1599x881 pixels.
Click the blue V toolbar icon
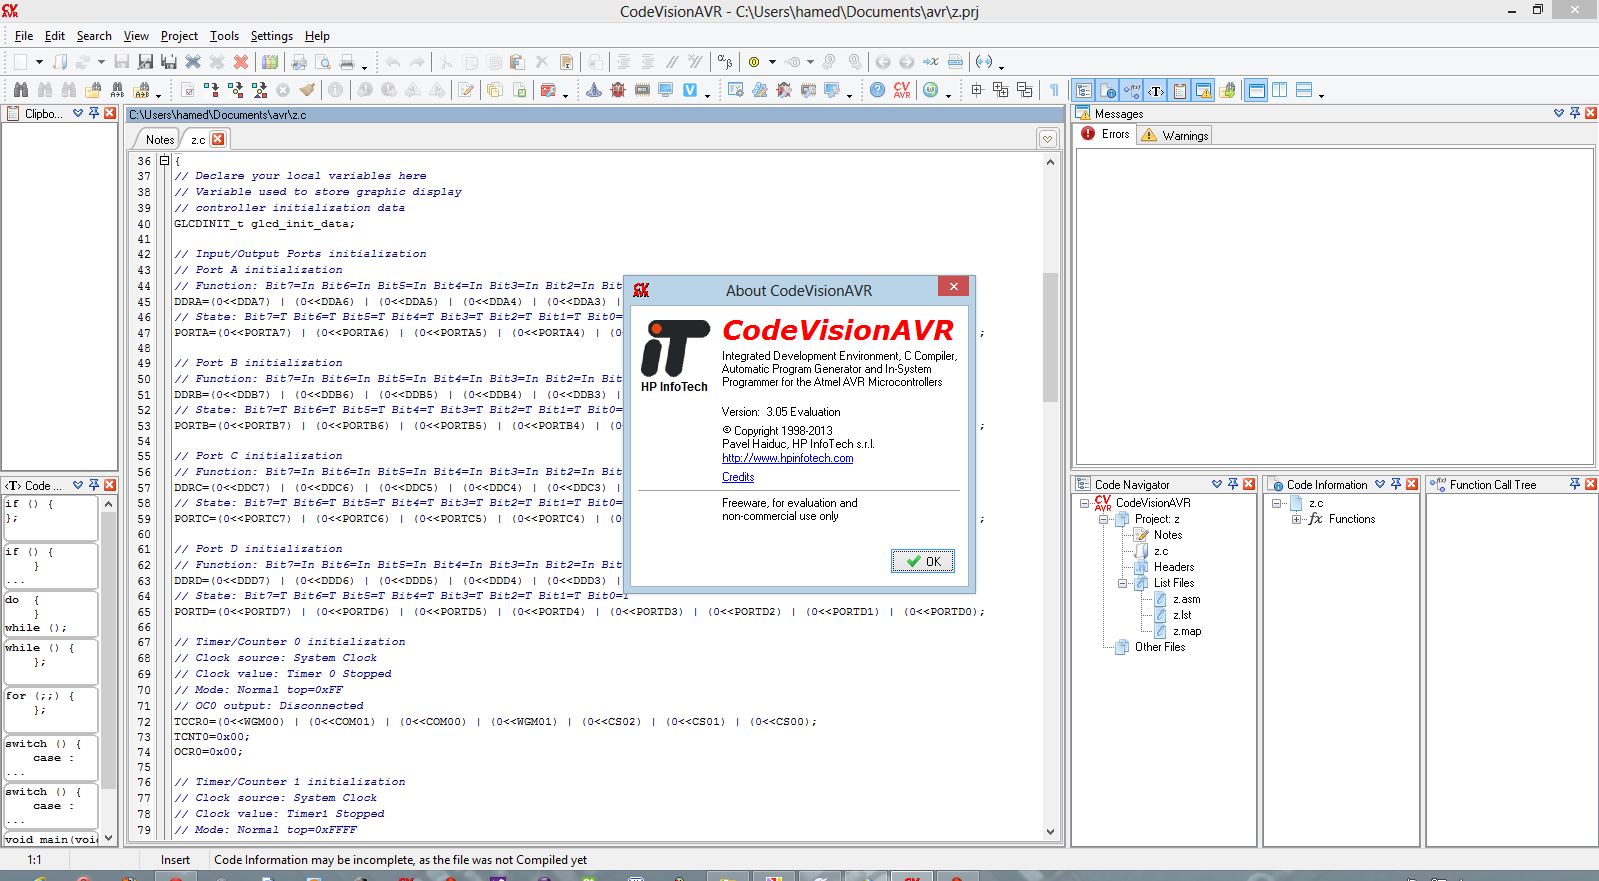tap(690, 90)
